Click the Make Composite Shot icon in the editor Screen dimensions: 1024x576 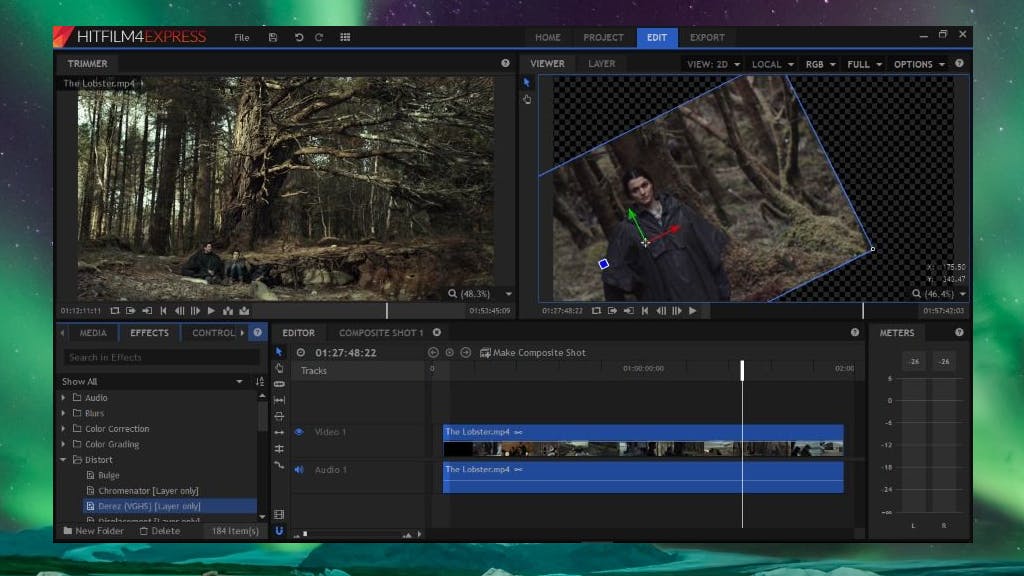[484, 352]
